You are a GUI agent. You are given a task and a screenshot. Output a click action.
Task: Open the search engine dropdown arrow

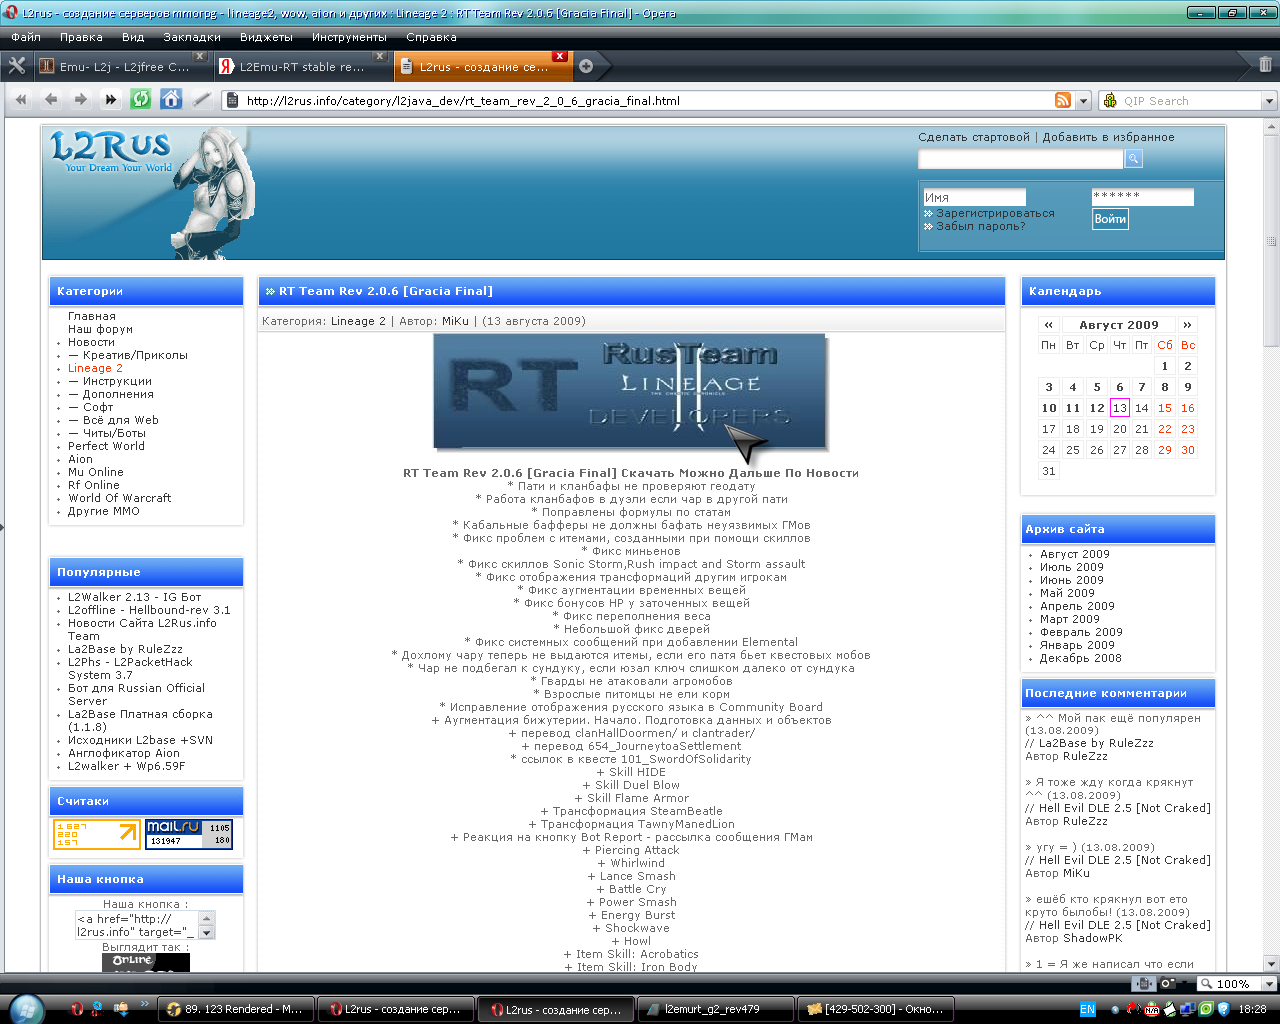click(1269, 101)
